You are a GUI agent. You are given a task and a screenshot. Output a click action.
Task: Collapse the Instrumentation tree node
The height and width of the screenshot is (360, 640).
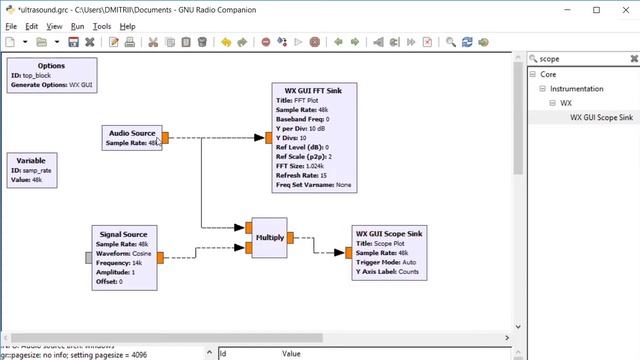[x=542, y=89]
